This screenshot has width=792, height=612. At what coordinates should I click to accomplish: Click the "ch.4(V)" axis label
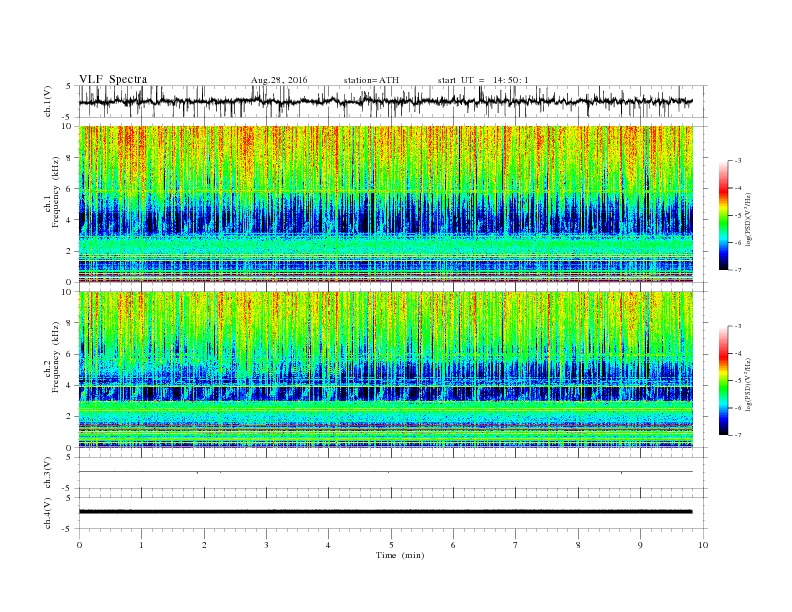[x=48, y=513]
